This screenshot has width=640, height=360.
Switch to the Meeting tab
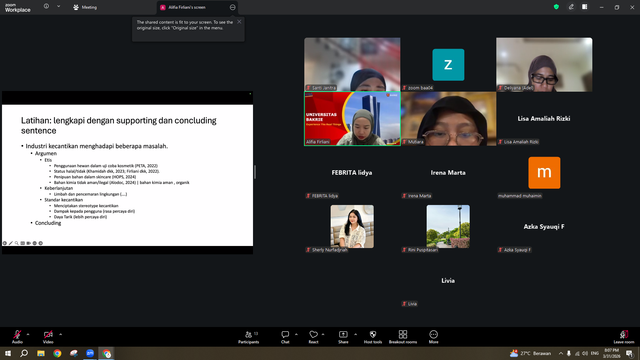(x=85, y=7)
